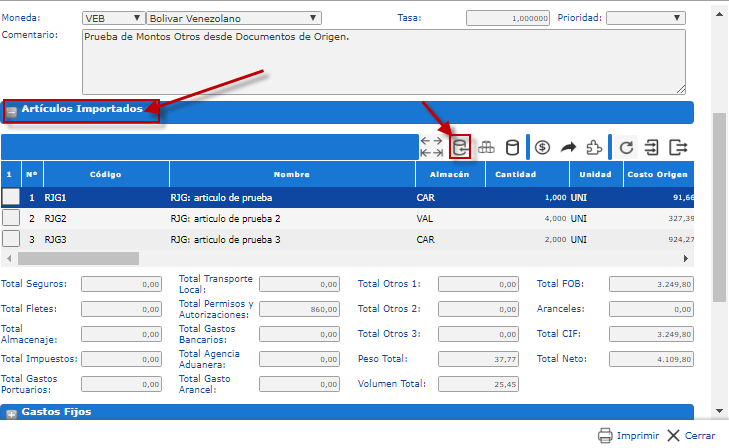Screen dimensions: 729x448
Task: Select the checkbox for row RJG3
Action: [x=11, y=238]
